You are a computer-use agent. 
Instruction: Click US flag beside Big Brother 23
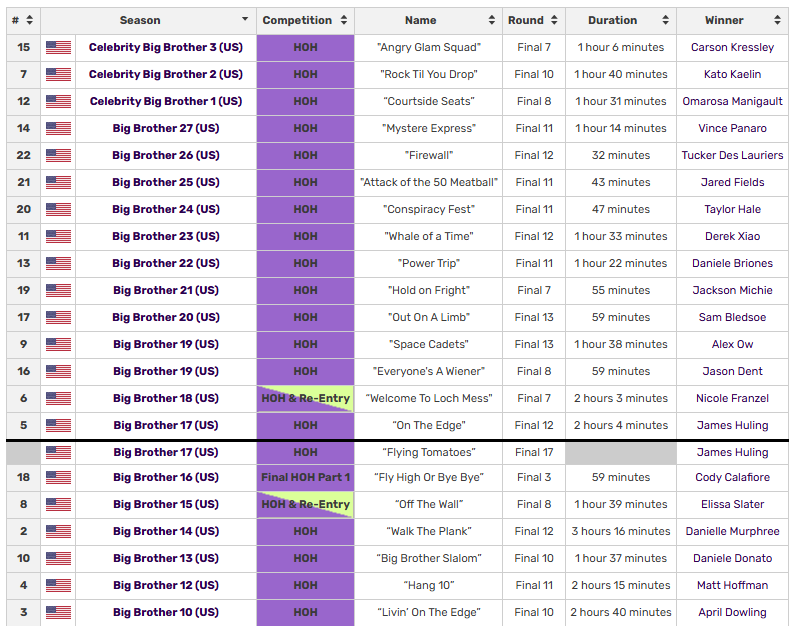58,236
